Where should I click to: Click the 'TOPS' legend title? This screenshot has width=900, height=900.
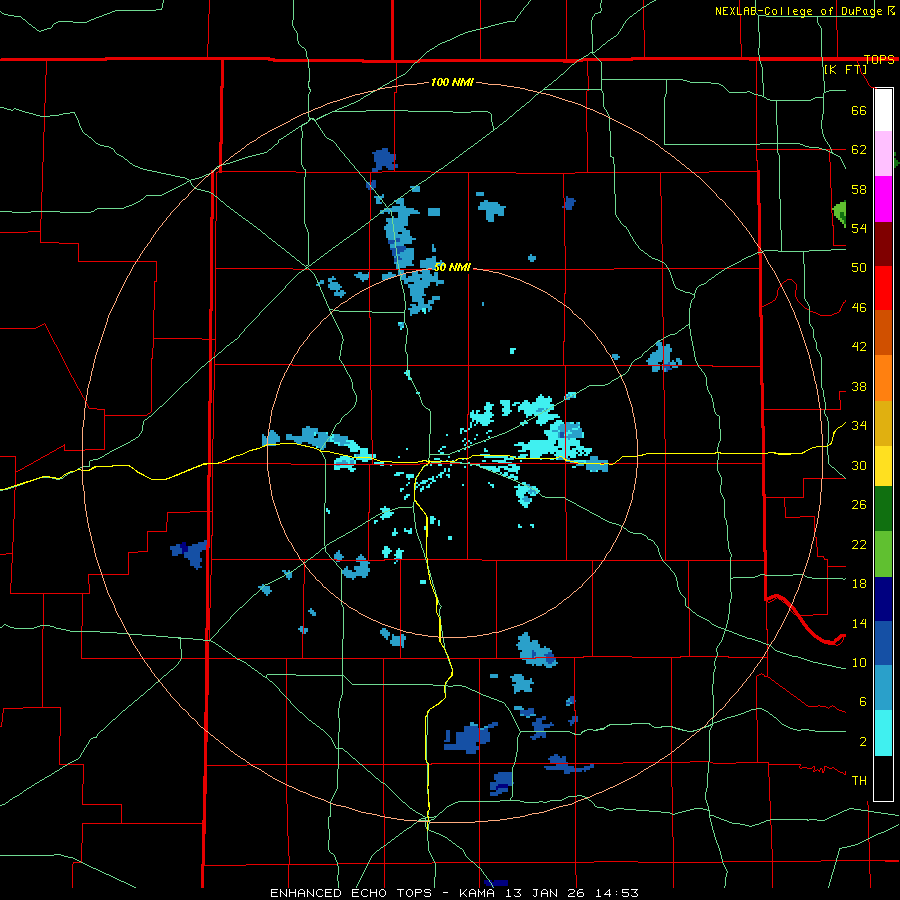click(x=879, y=59)
